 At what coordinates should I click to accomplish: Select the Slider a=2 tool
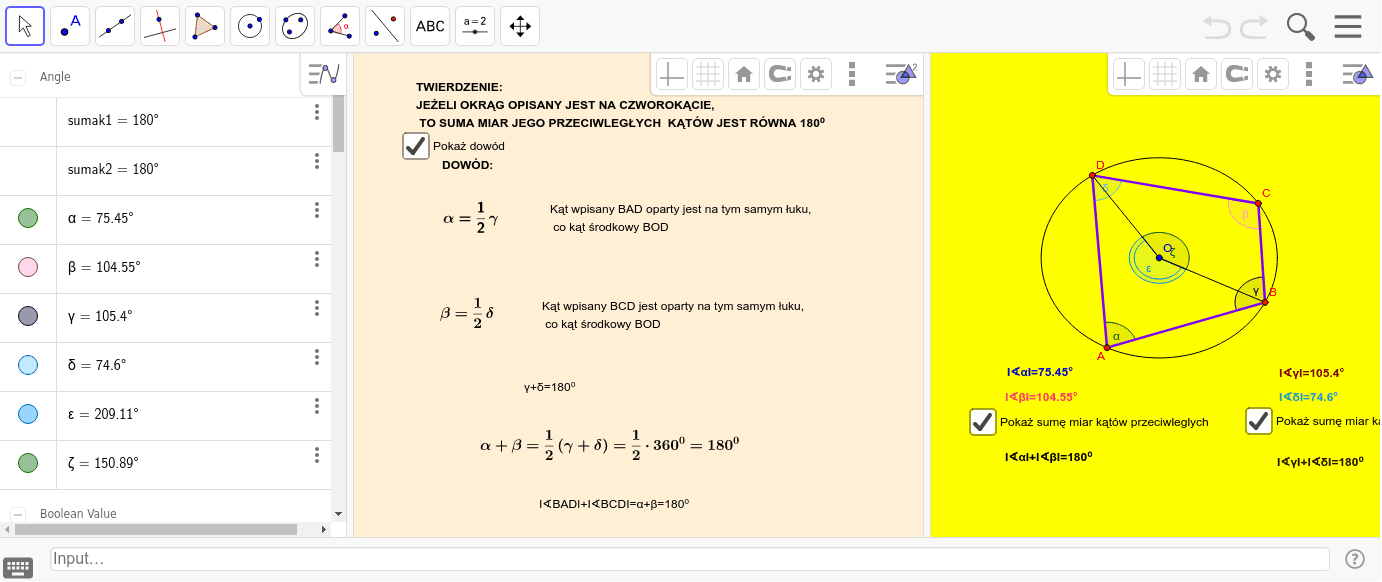475,26
